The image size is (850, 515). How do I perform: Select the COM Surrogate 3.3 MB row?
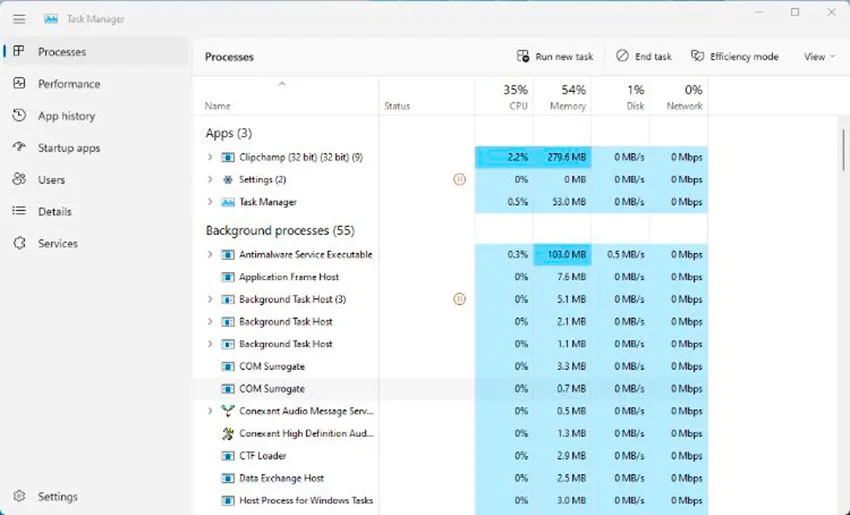[450, 366]
